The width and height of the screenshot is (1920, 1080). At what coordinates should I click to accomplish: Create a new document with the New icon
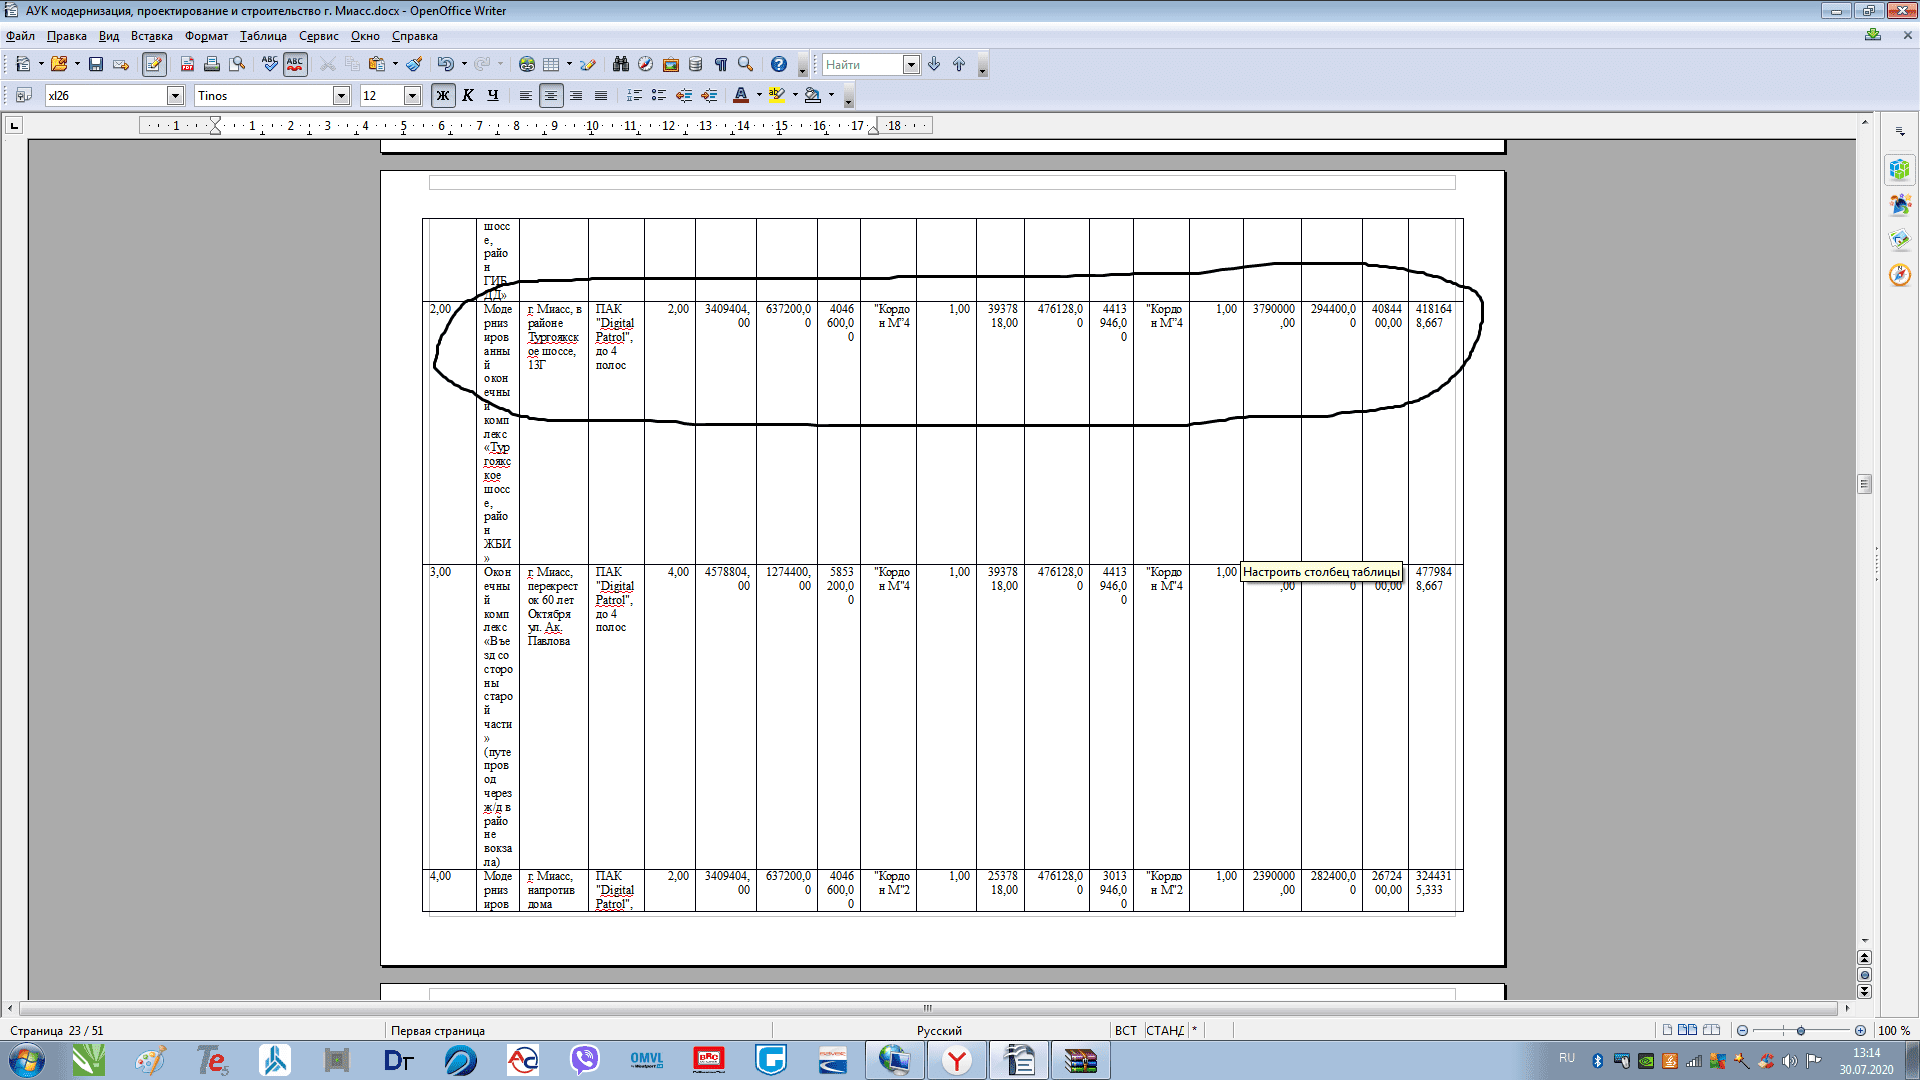coord(23,64)
